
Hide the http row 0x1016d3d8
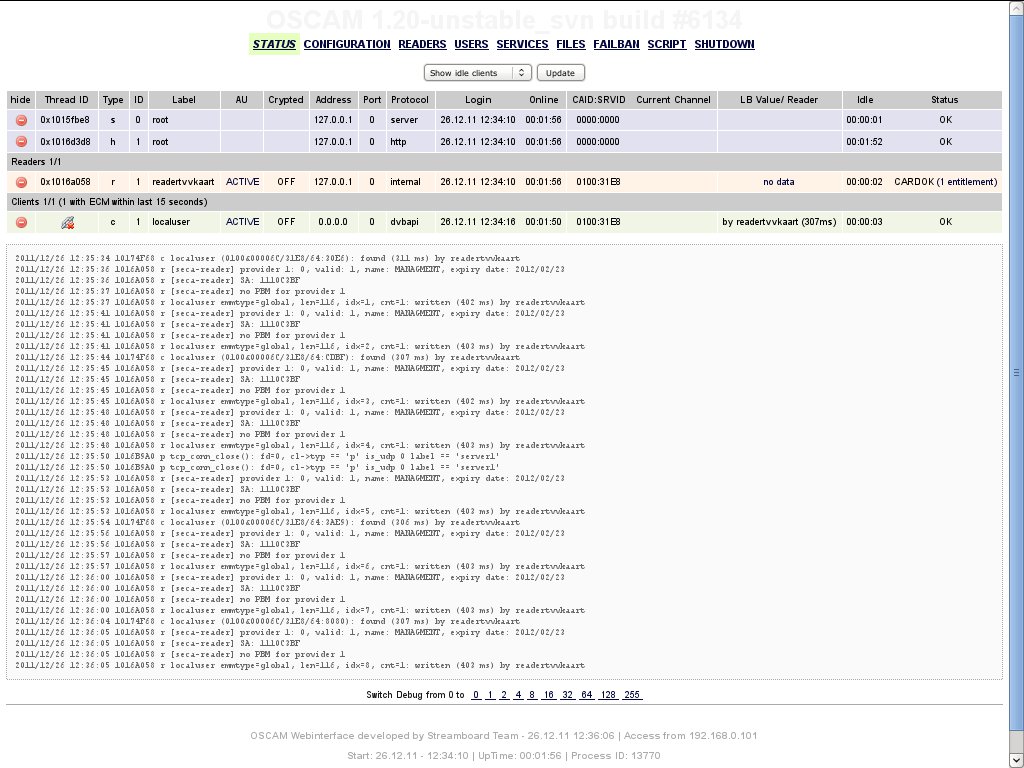coord(21,142)
